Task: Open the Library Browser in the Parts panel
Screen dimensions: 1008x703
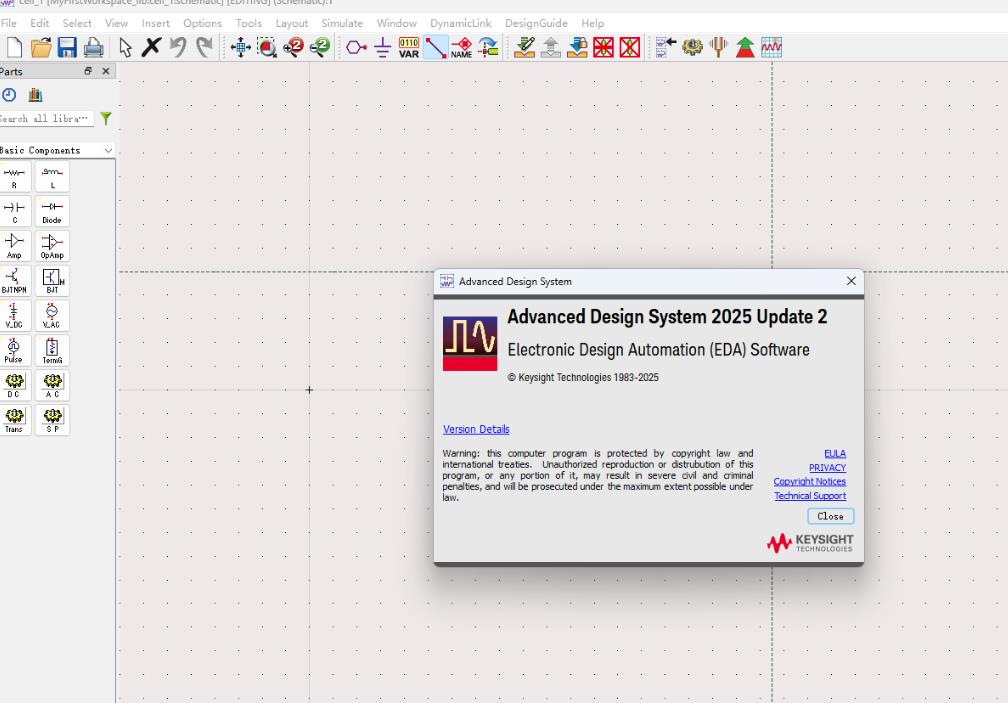Action: (35, 94)
